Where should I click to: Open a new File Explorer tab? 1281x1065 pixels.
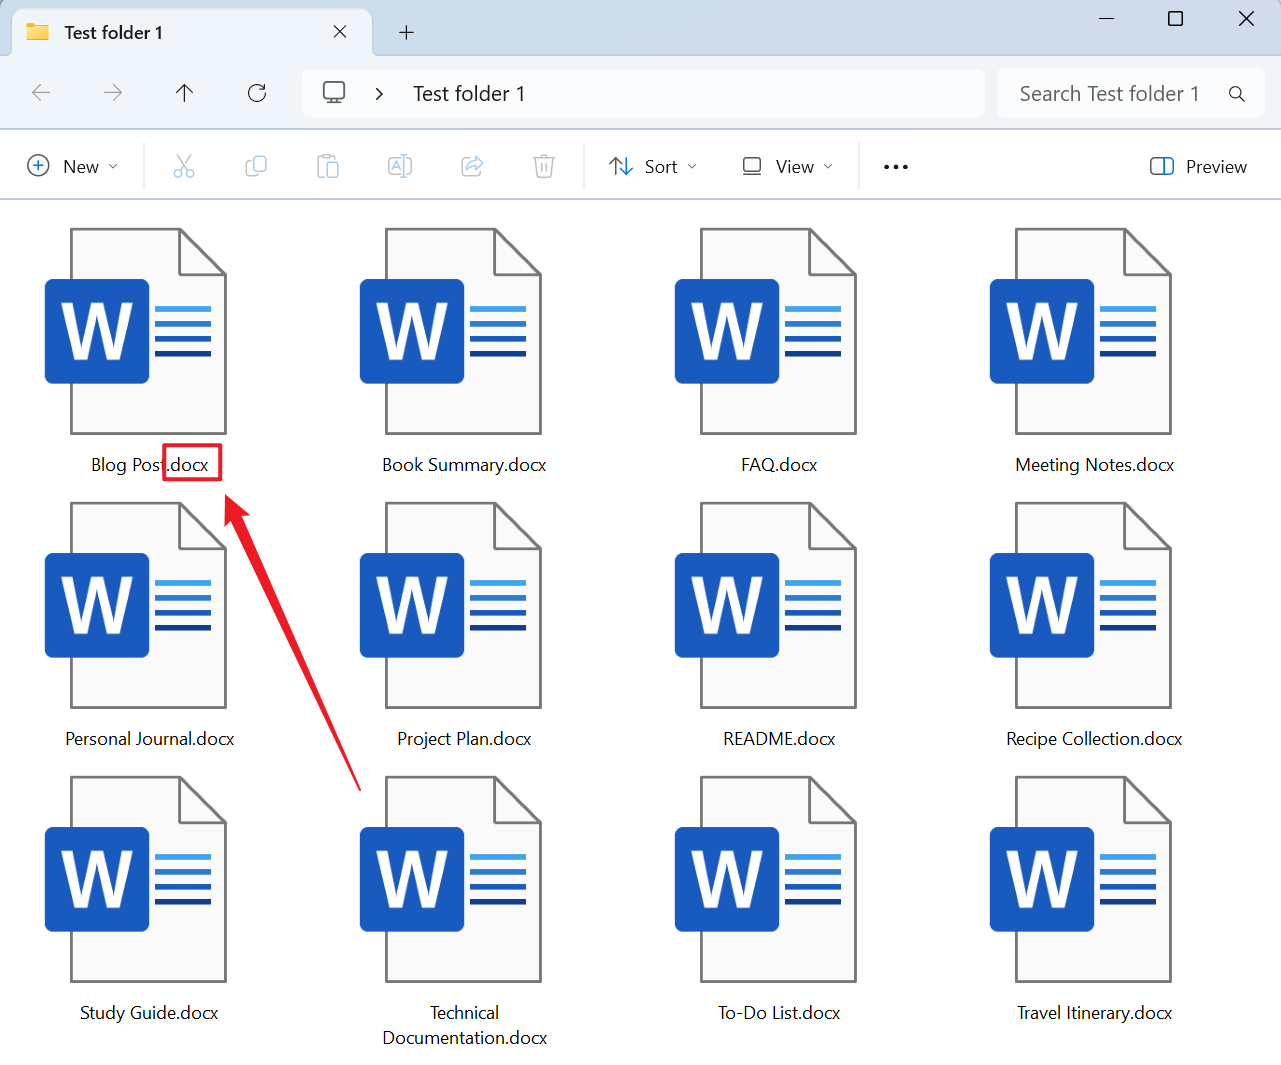[x=406, y=32]
